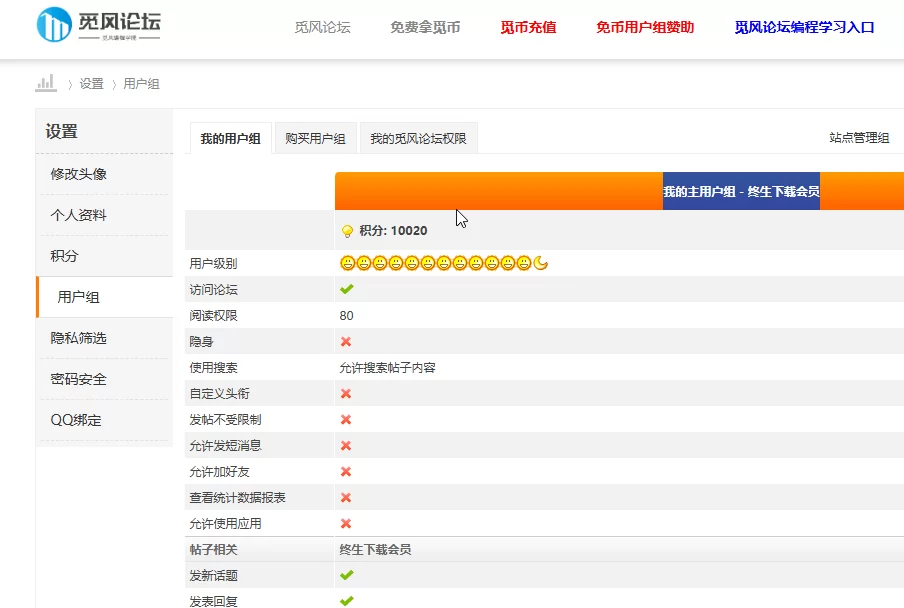The image size is (904, 608).
Task: Click the 设置 breadcrumb link
Action: (x=92, y=84)
